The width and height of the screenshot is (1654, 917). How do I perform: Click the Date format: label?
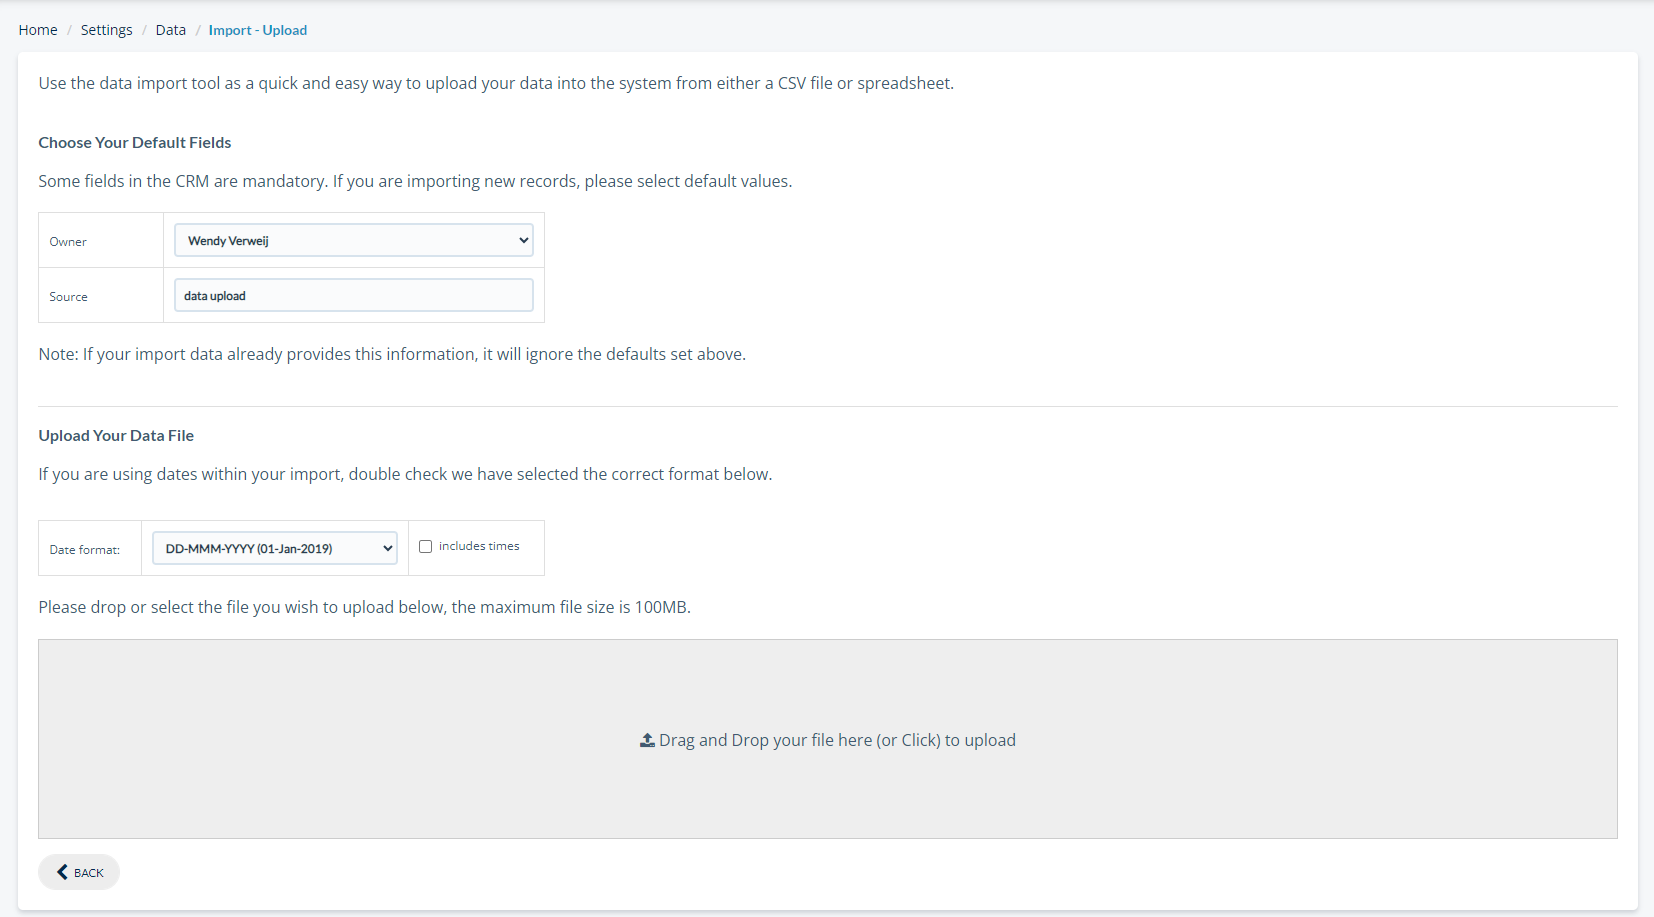pyautogui.click(x=85, y=549)
